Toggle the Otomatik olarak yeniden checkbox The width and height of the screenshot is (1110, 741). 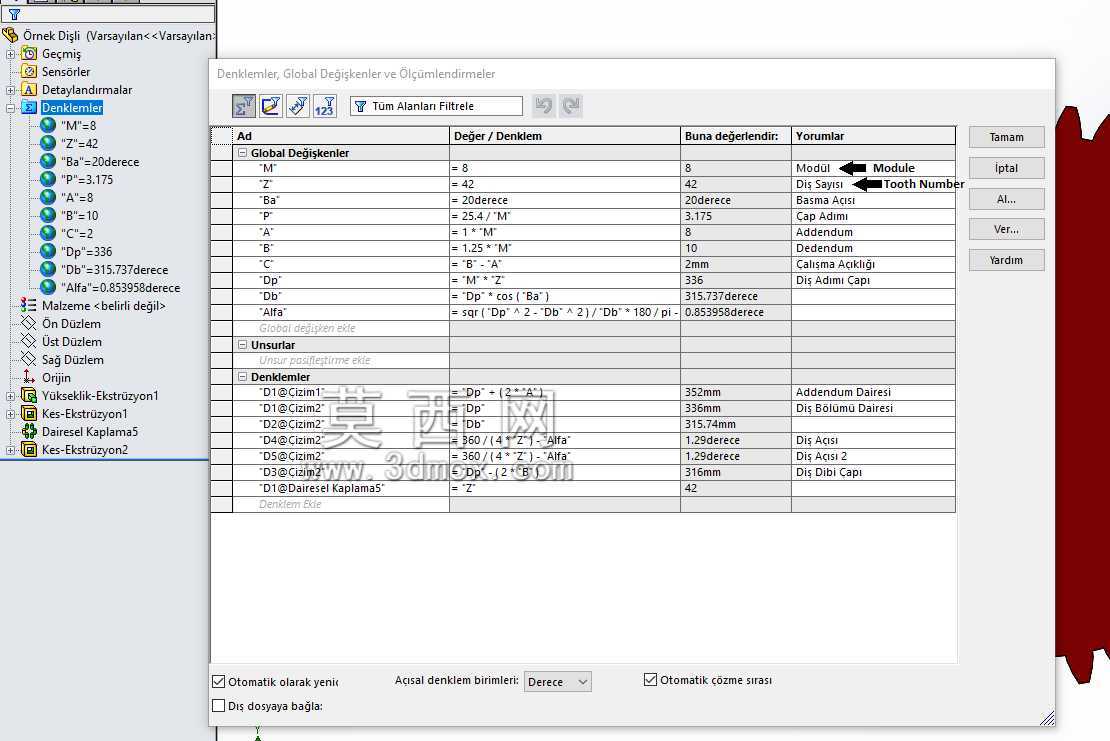pyautogui.click(x=219, y=682)
